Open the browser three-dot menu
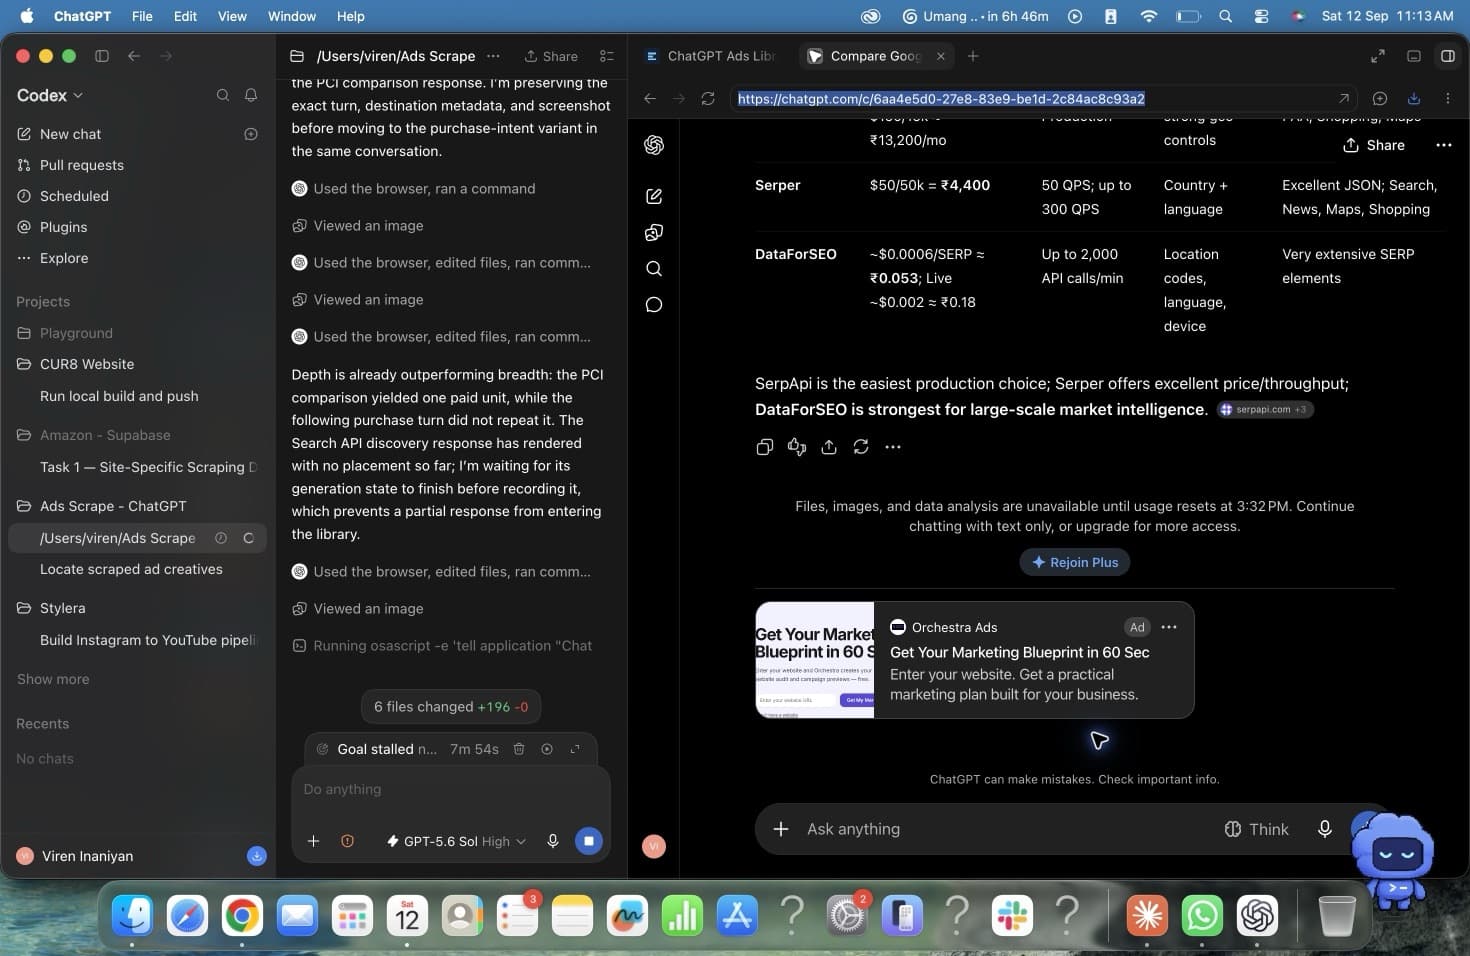 [x=1447, y=98]
